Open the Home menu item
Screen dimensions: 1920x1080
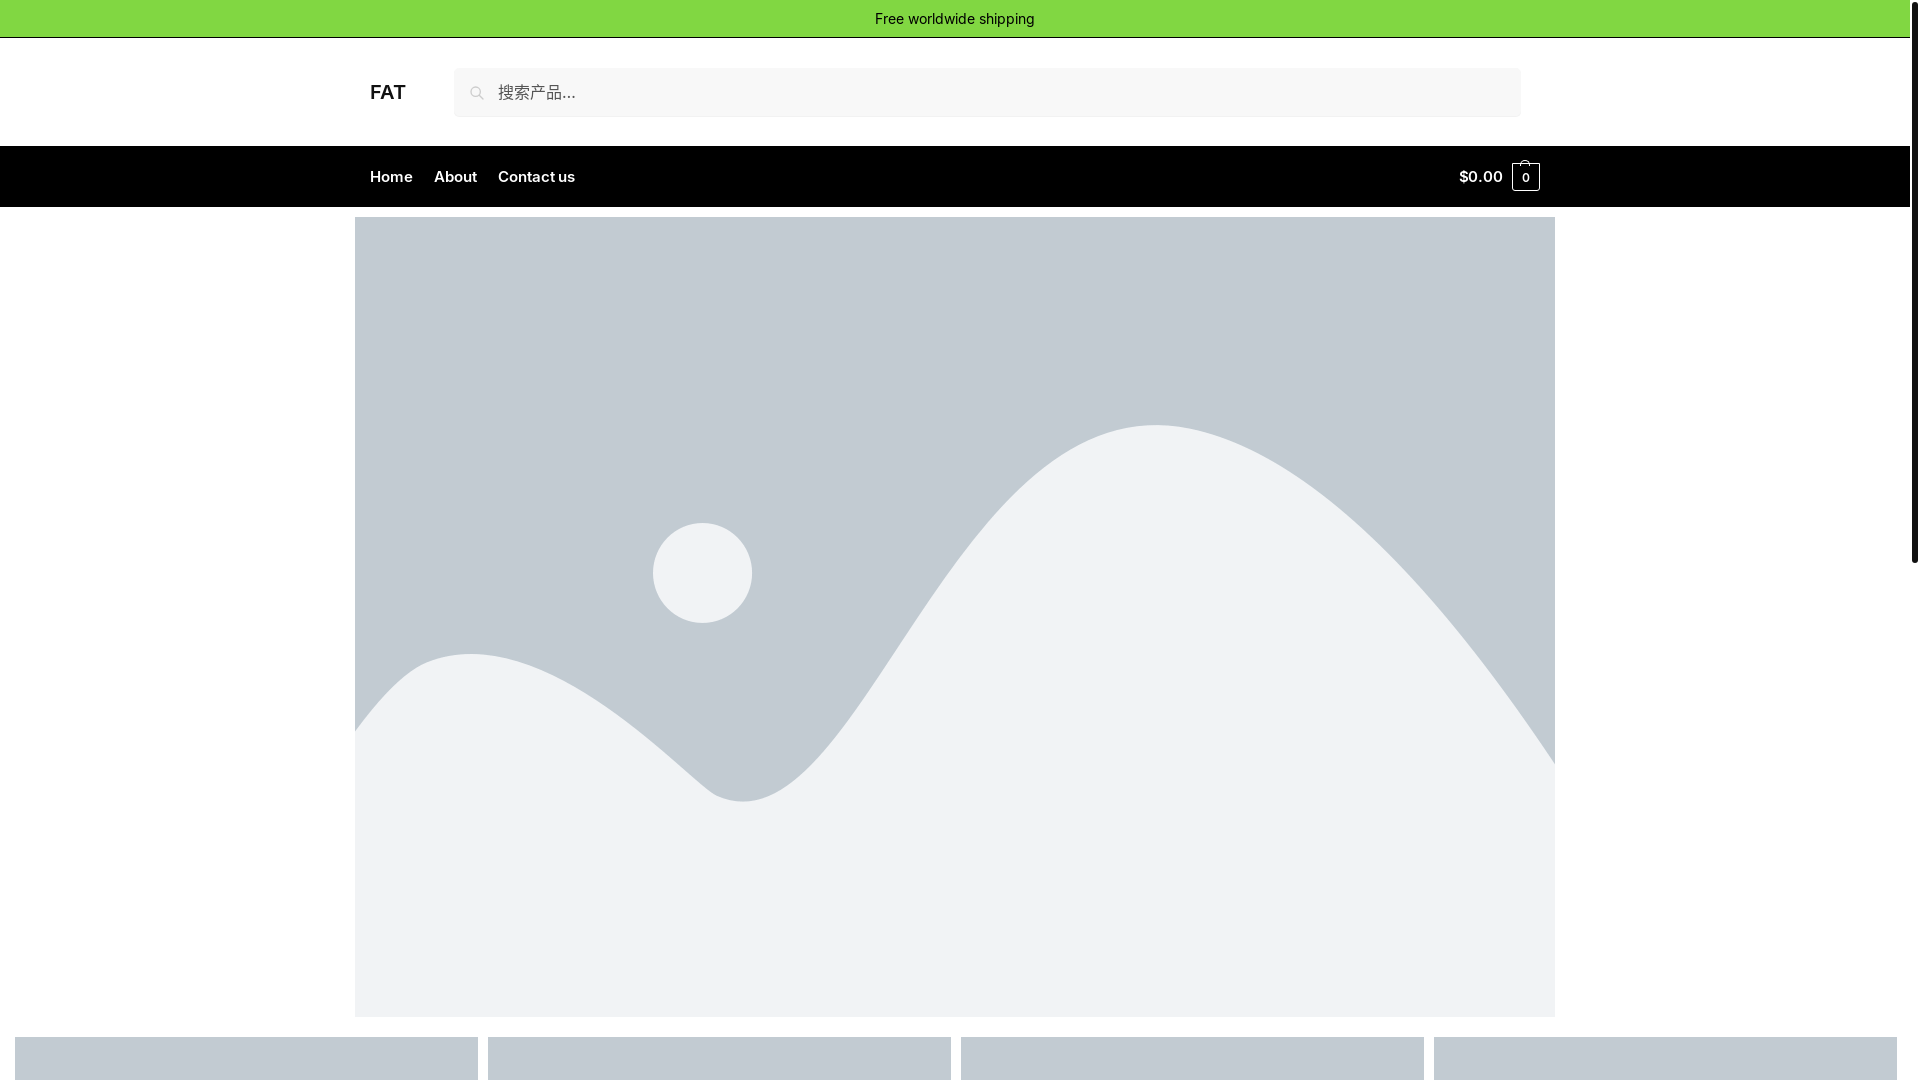tap(391, 177)
